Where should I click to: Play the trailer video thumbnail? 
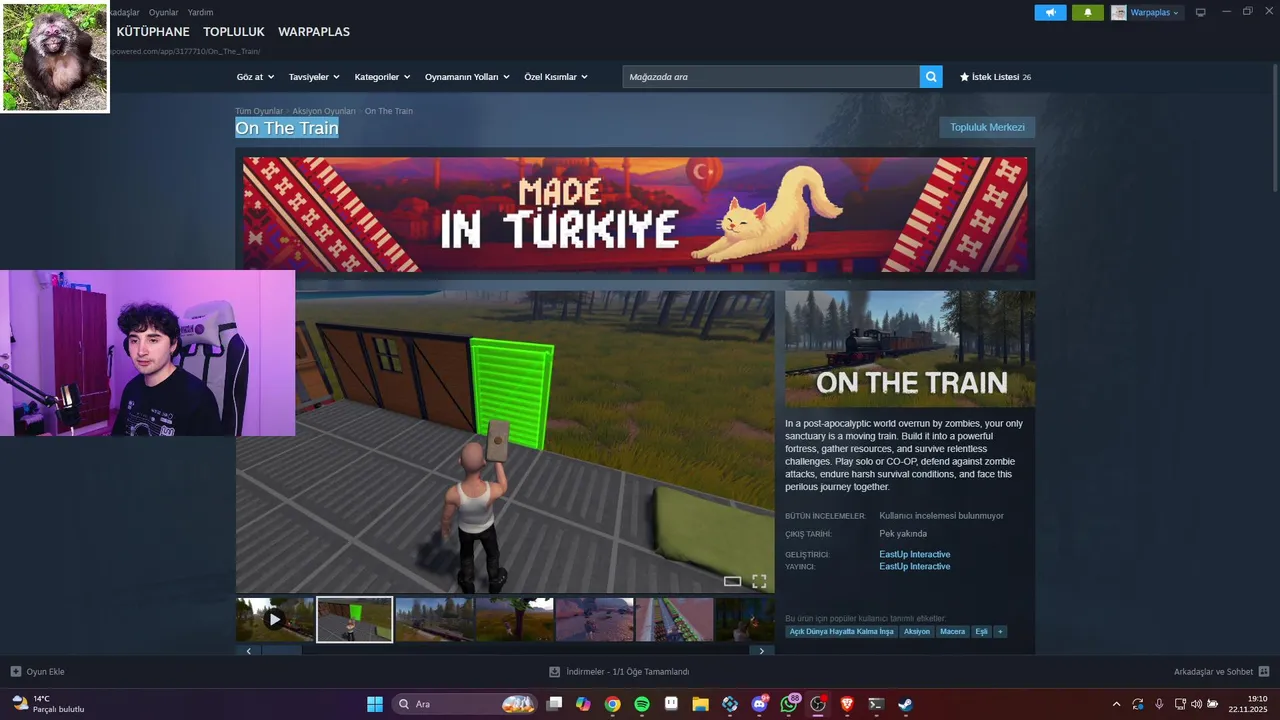click(x=275, y=620)
